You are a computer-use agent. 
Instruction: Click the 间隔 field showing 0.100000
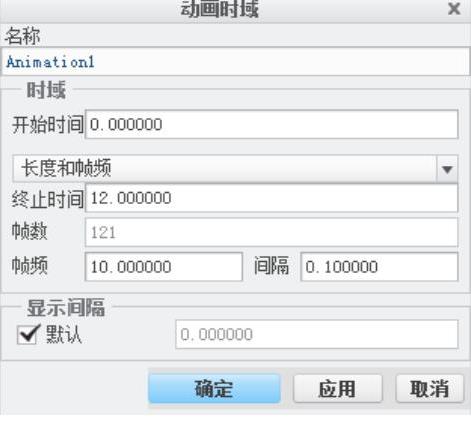(x=379, y=267)
